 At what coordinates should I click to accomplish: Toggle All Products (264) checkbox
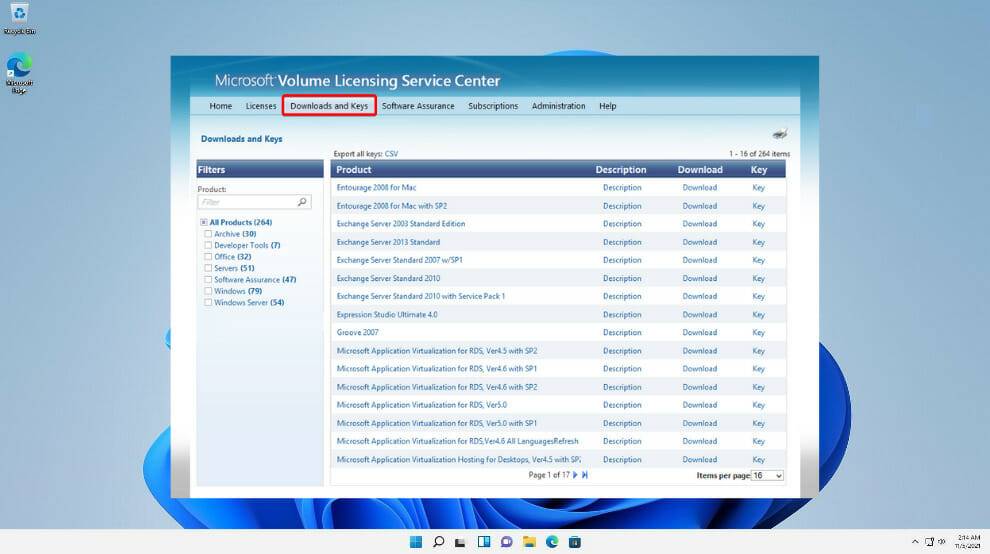pyautogui.click(x=204, y=222)
